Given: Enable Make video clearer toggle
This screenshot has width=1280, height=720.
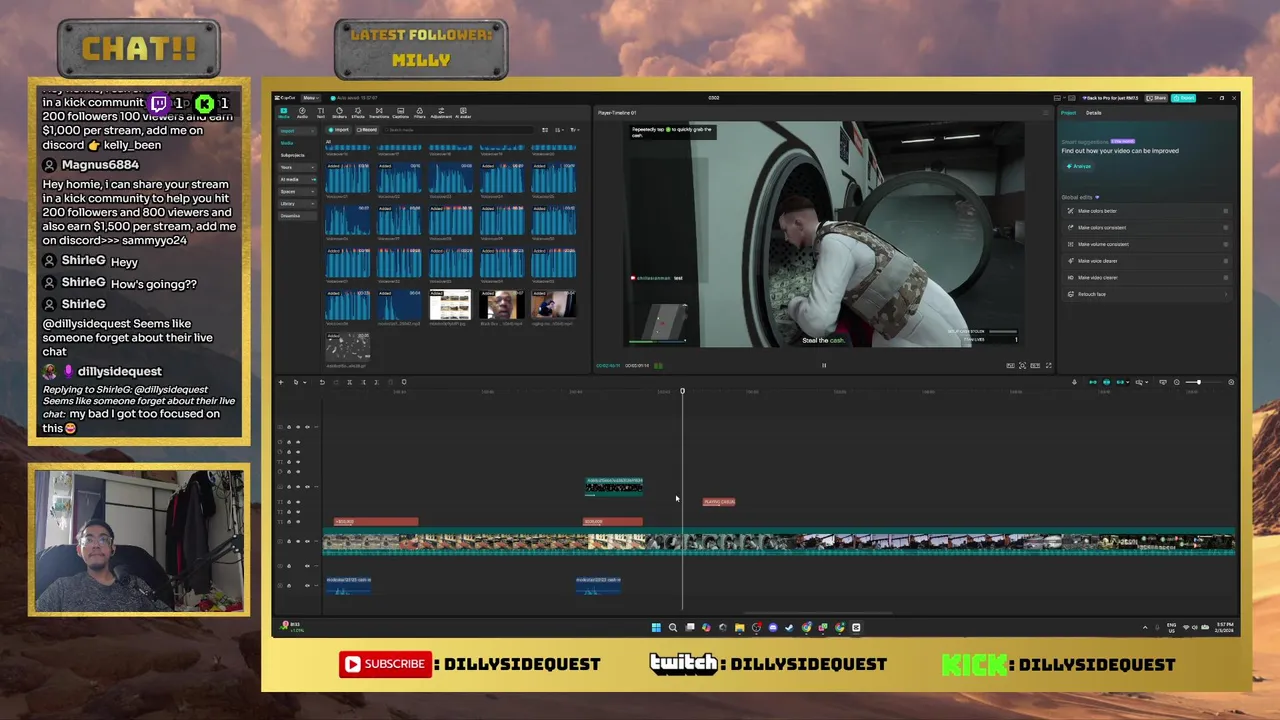Looking at the screenshot, I should [x=1226, y=278].
